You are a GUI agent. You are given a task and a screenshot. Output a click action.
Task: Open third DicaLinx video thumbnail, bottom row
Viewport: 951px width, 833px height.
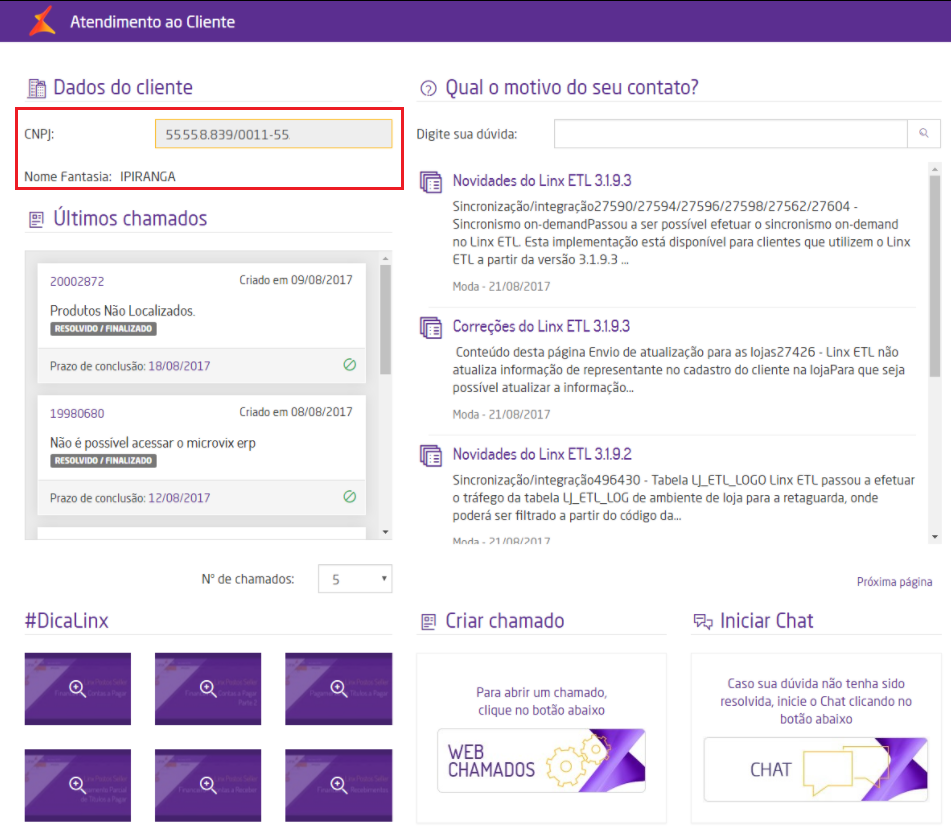pyautogui.click(x=338, y=785)
